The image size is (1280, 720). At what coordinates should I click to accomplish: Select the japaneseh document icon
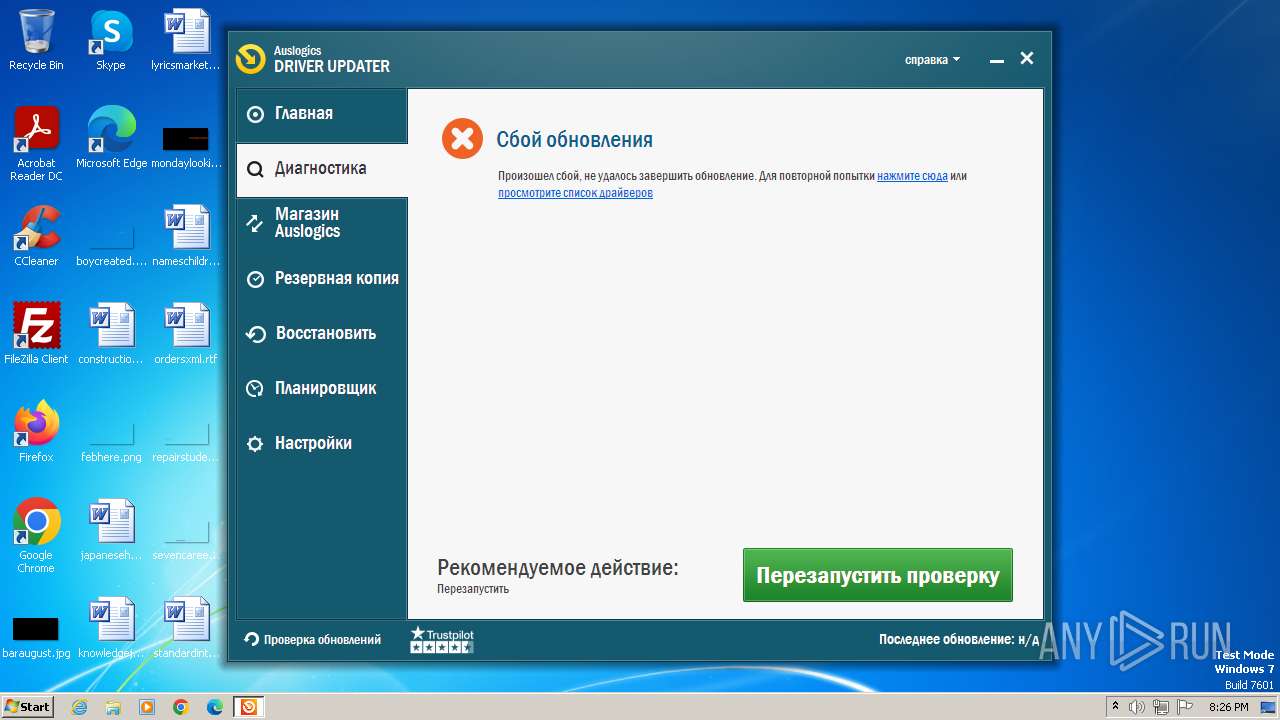coord(111,530)
